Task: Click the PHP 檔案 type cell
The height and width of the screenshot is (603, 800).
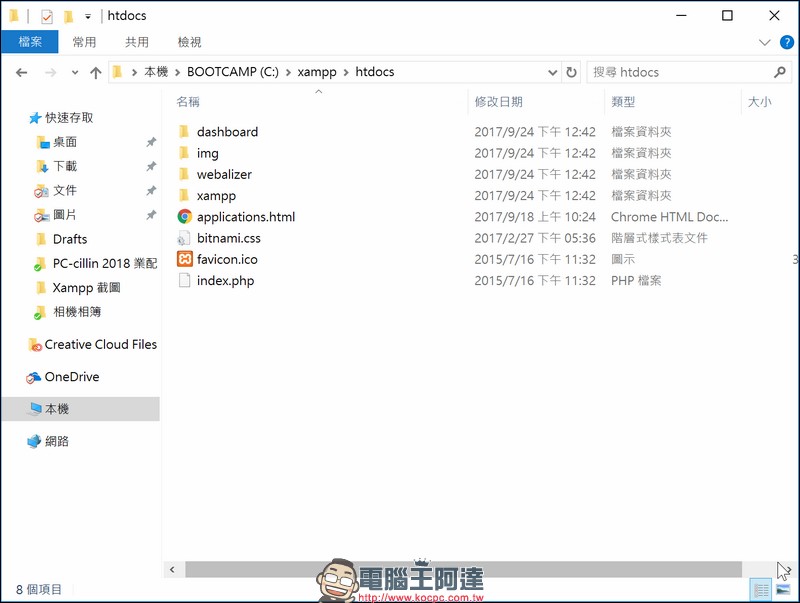Action: [636, 281]
